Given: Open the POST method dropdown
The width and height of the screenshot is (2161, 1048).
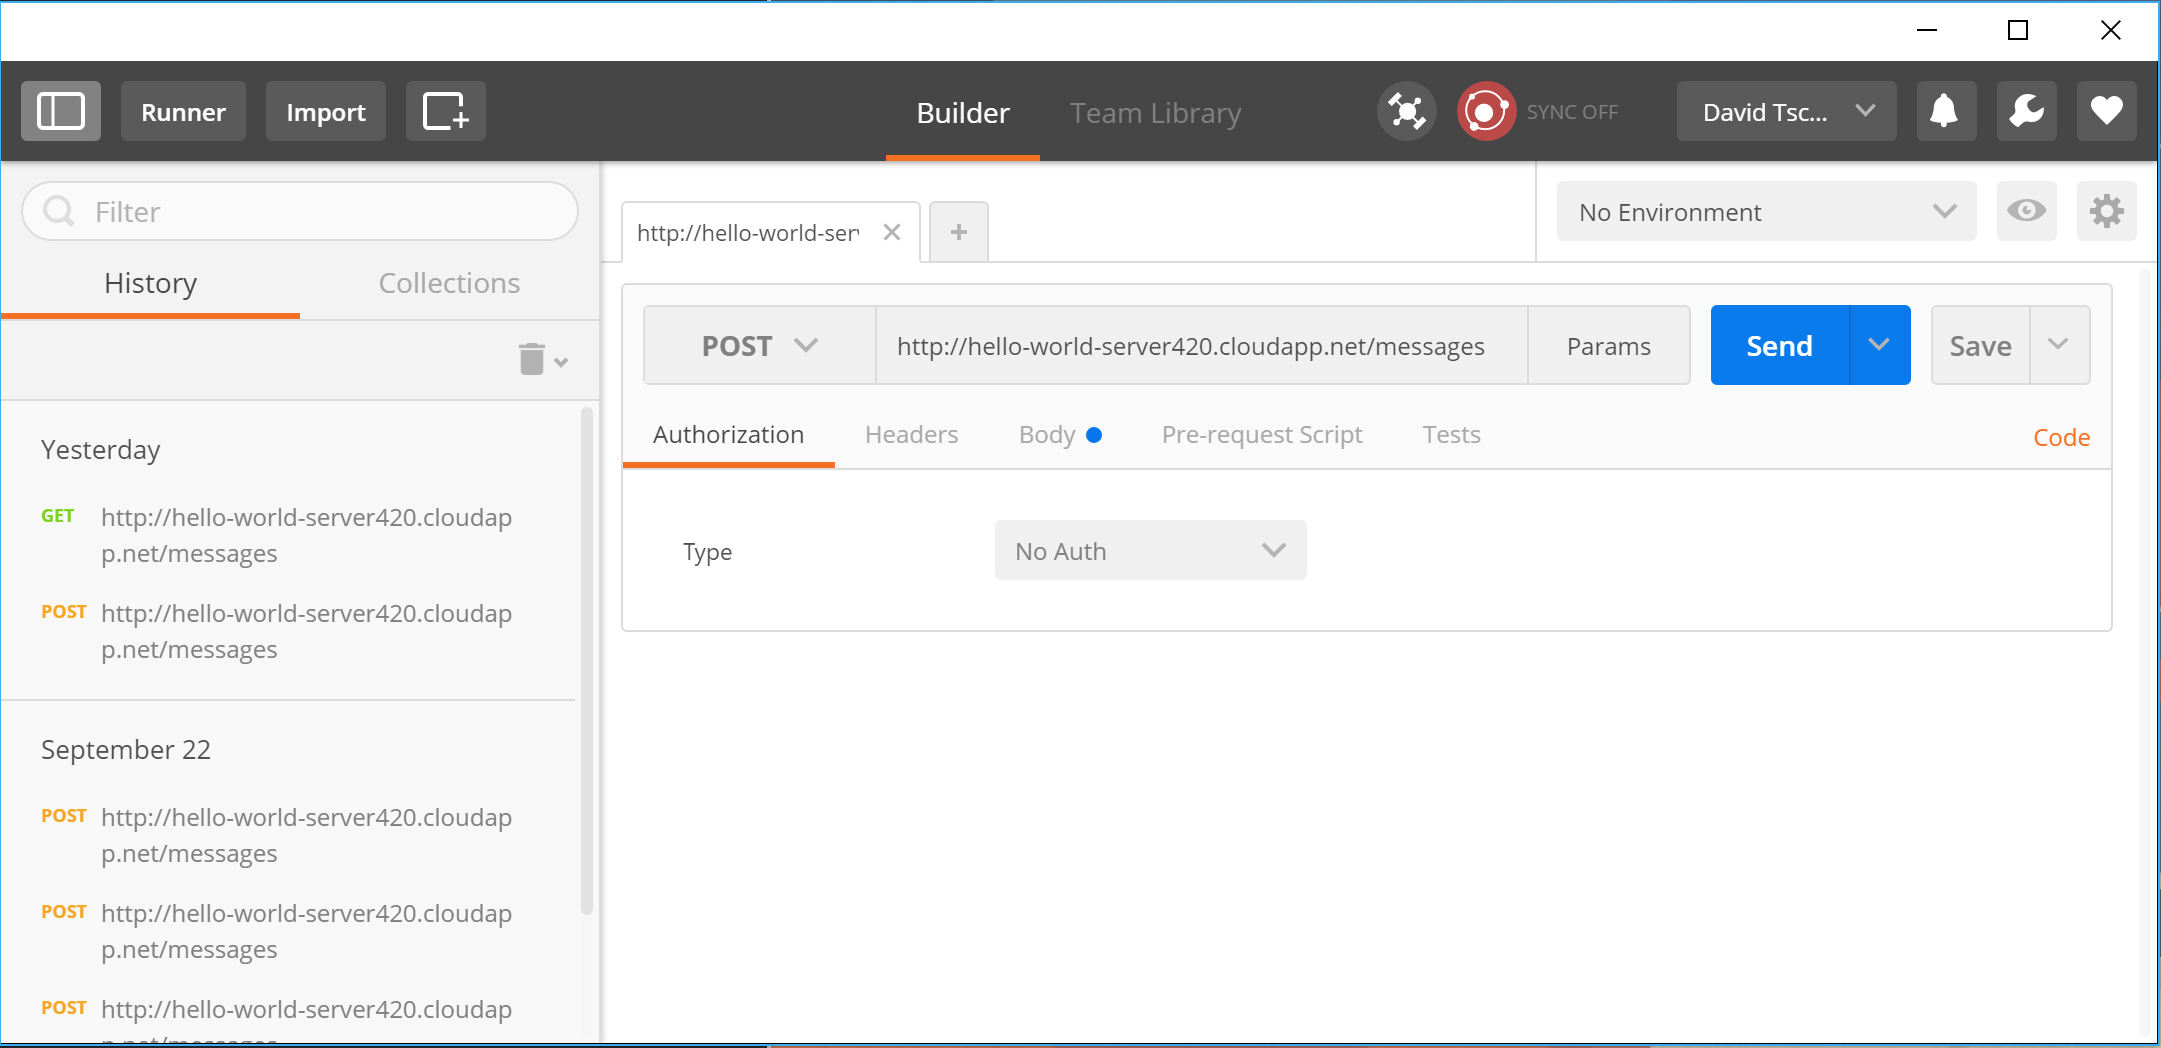Looking at the screenshot, I should click(760, 345).
